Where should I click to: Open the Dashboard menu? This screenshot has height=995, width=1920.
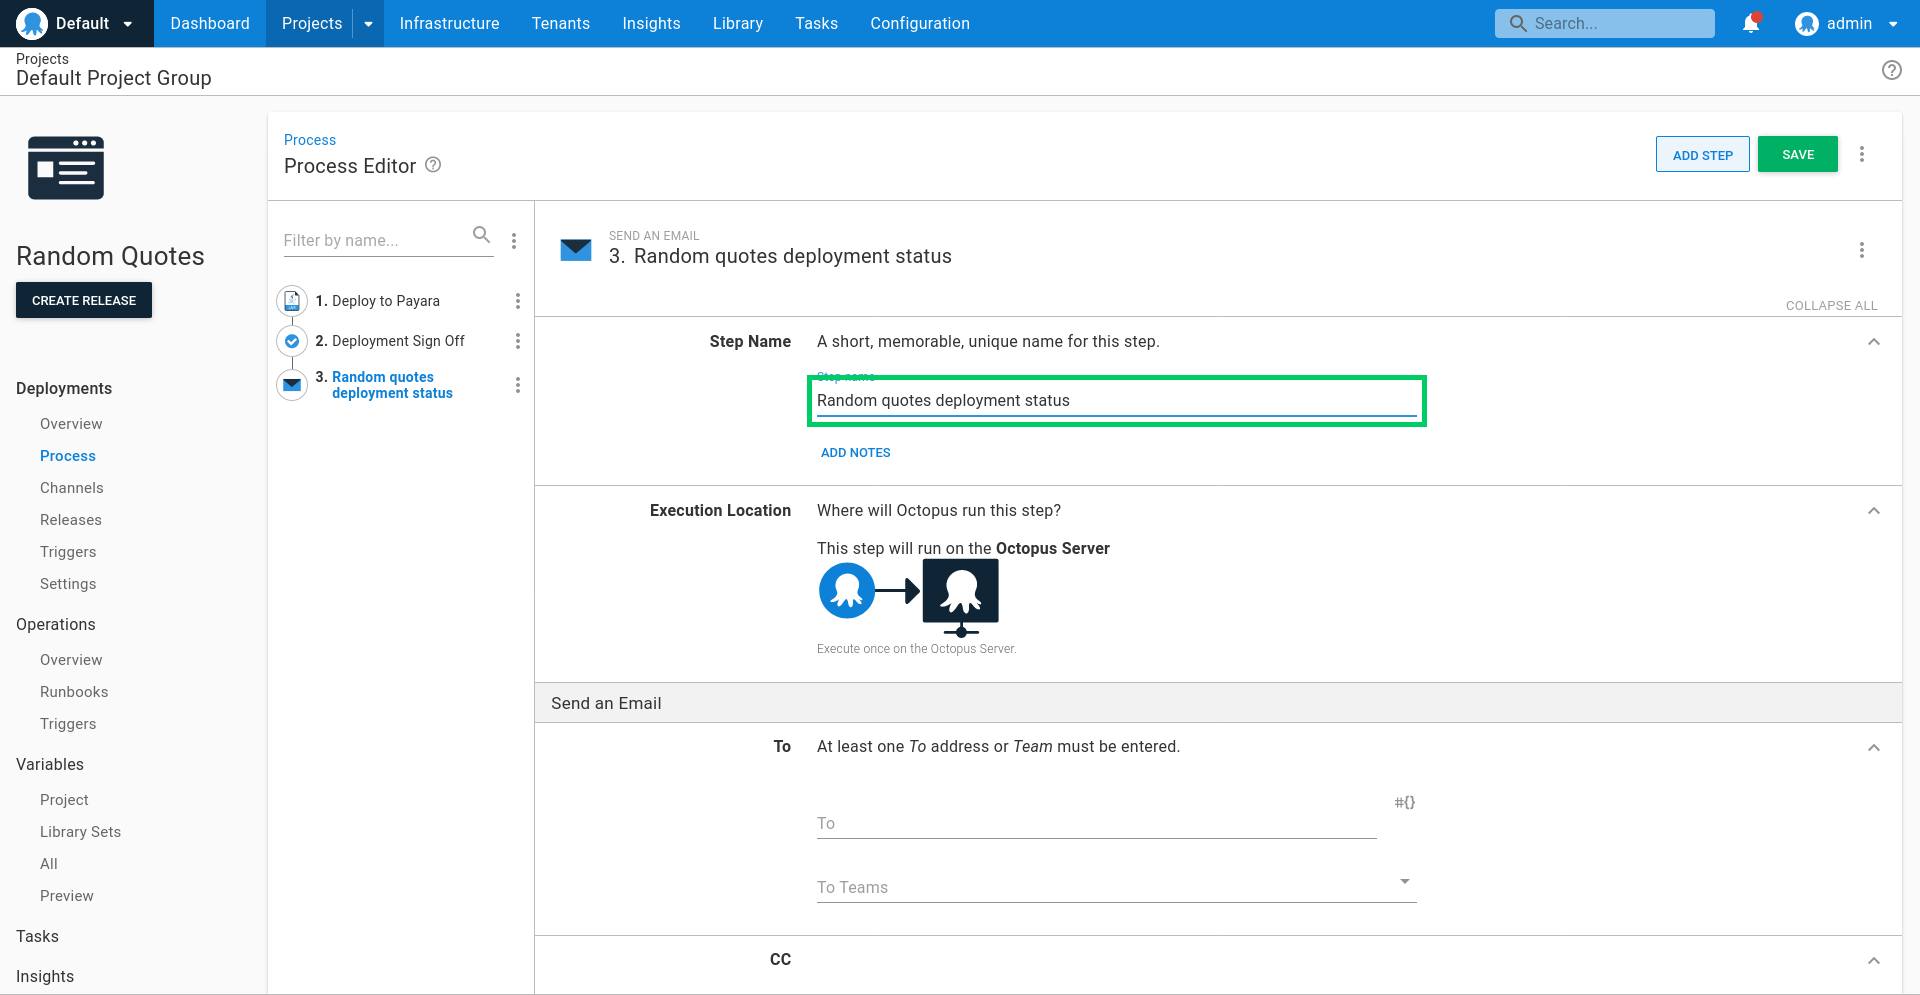(x=210, y=23)
